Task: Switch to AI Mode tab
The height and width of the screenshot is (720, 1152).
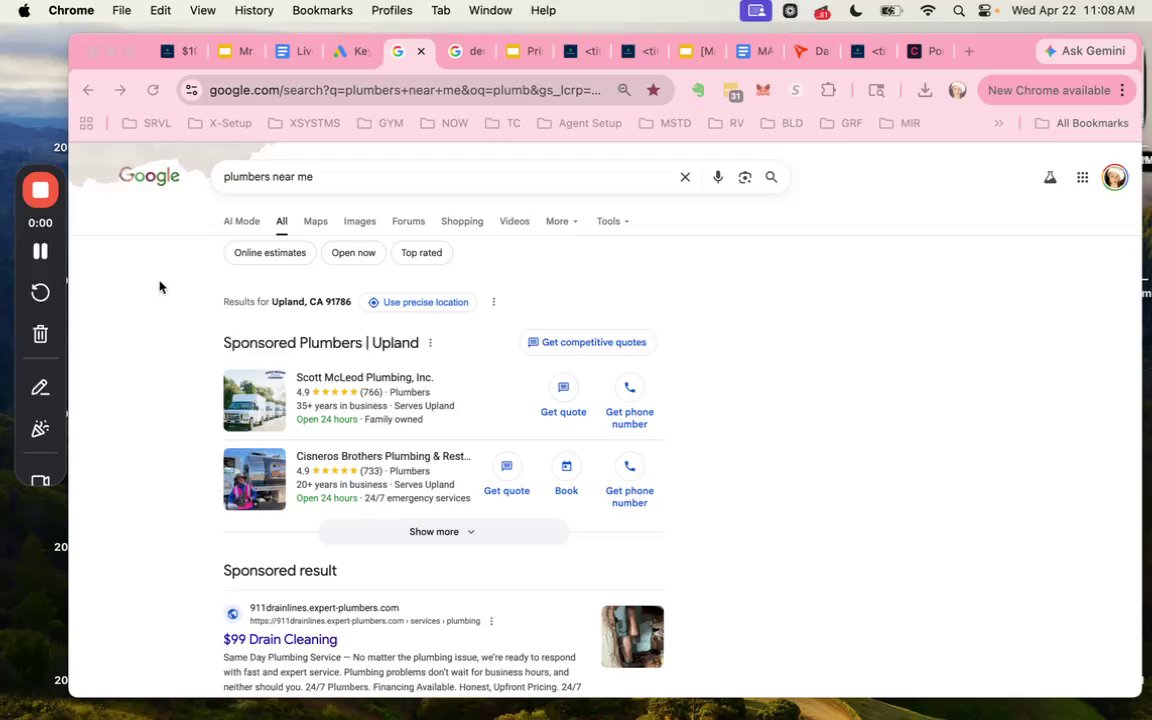Action: coord(242,221)
